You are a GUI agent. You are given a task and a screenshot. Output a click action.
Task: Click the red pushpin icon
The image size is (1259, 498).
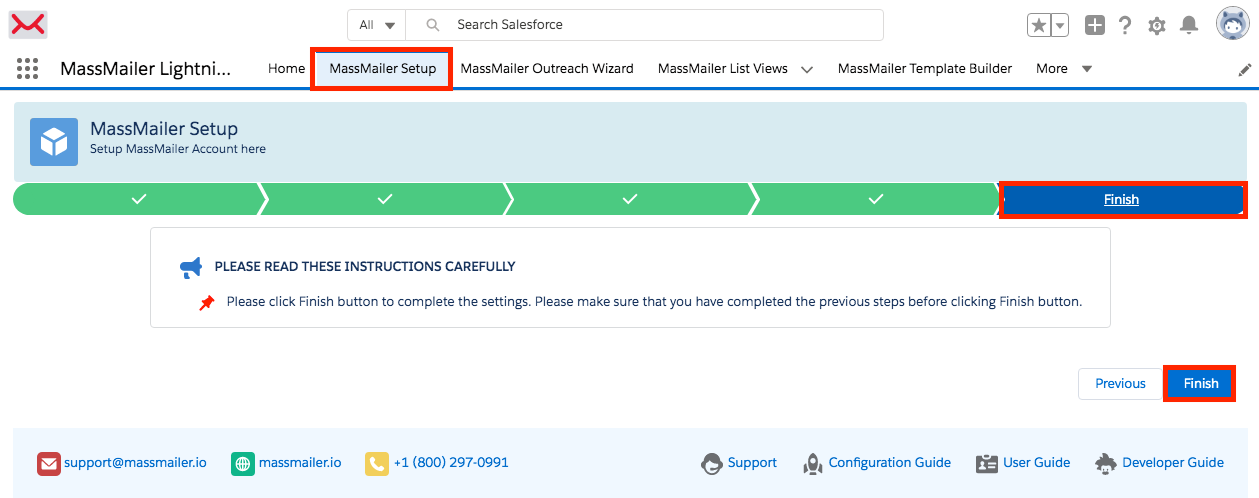[207, 302]
